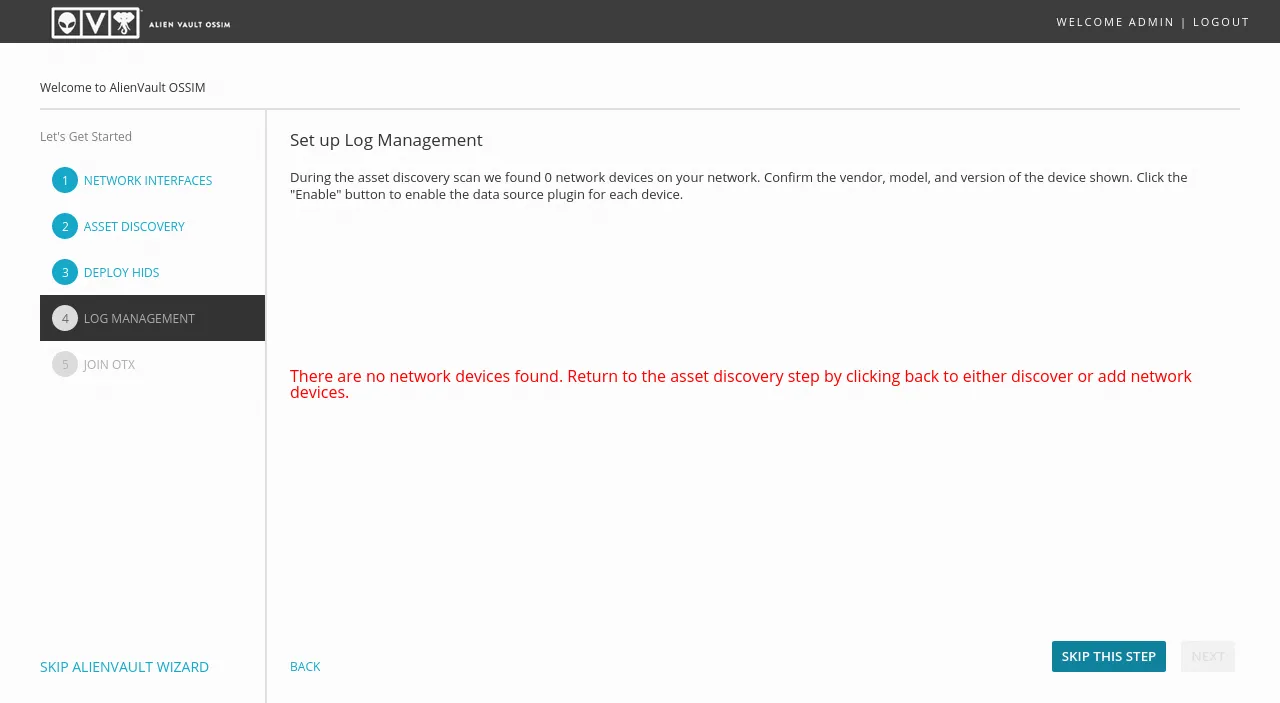Click the step 5 number circle

click(x=65, y=364)
